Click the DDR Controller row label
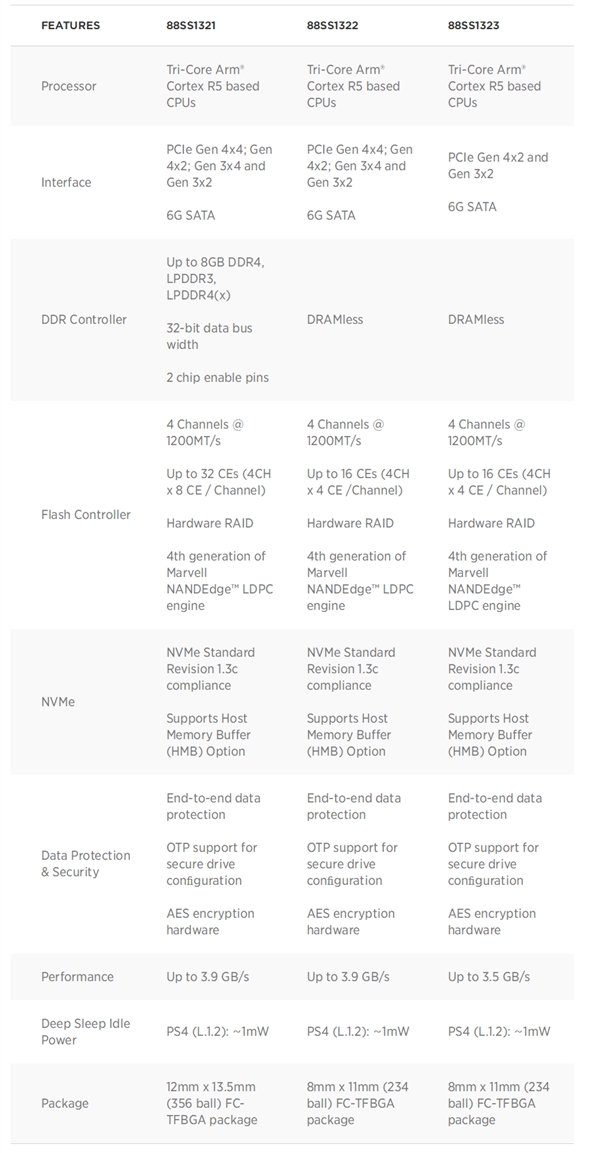The image size is (600, 1153). 84,320
